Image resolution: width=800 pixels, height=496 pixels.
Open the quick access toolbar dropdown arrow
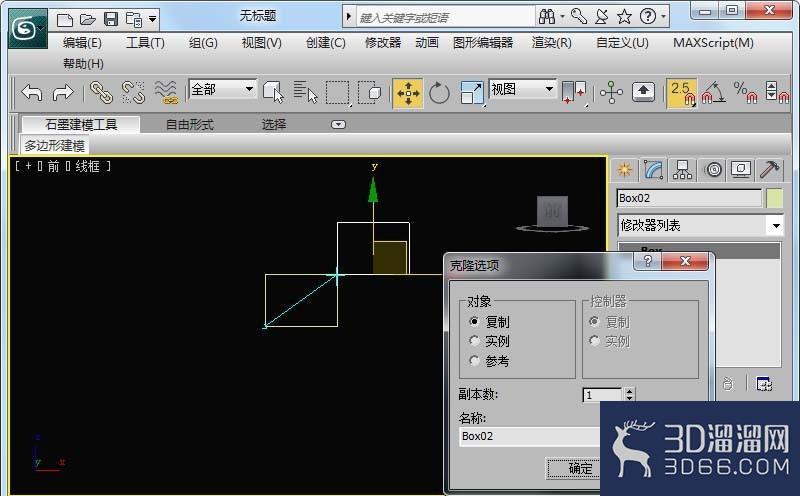coord(153,19)
